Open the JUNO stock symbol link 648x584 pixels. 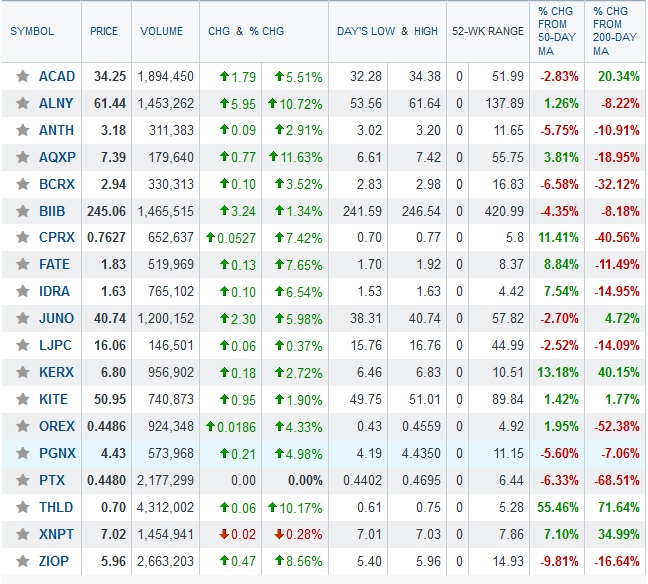(x=56, y=319)
